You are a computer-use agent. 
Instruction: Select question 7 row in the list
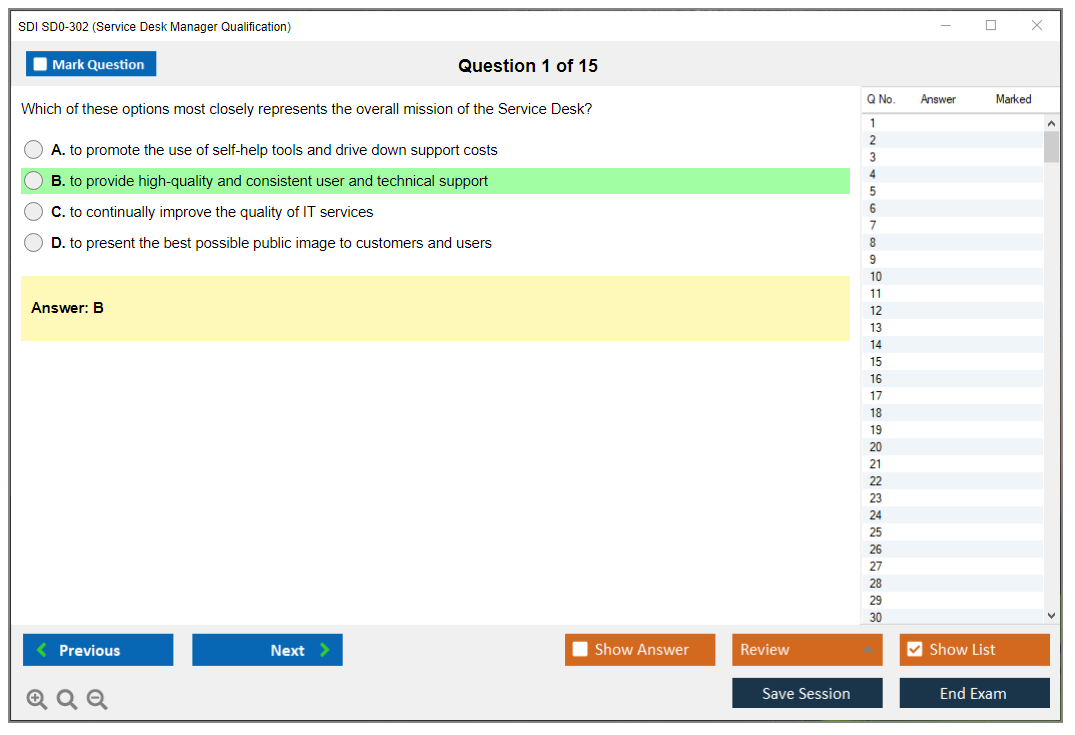pyautogui.click(x=874, y=226)
